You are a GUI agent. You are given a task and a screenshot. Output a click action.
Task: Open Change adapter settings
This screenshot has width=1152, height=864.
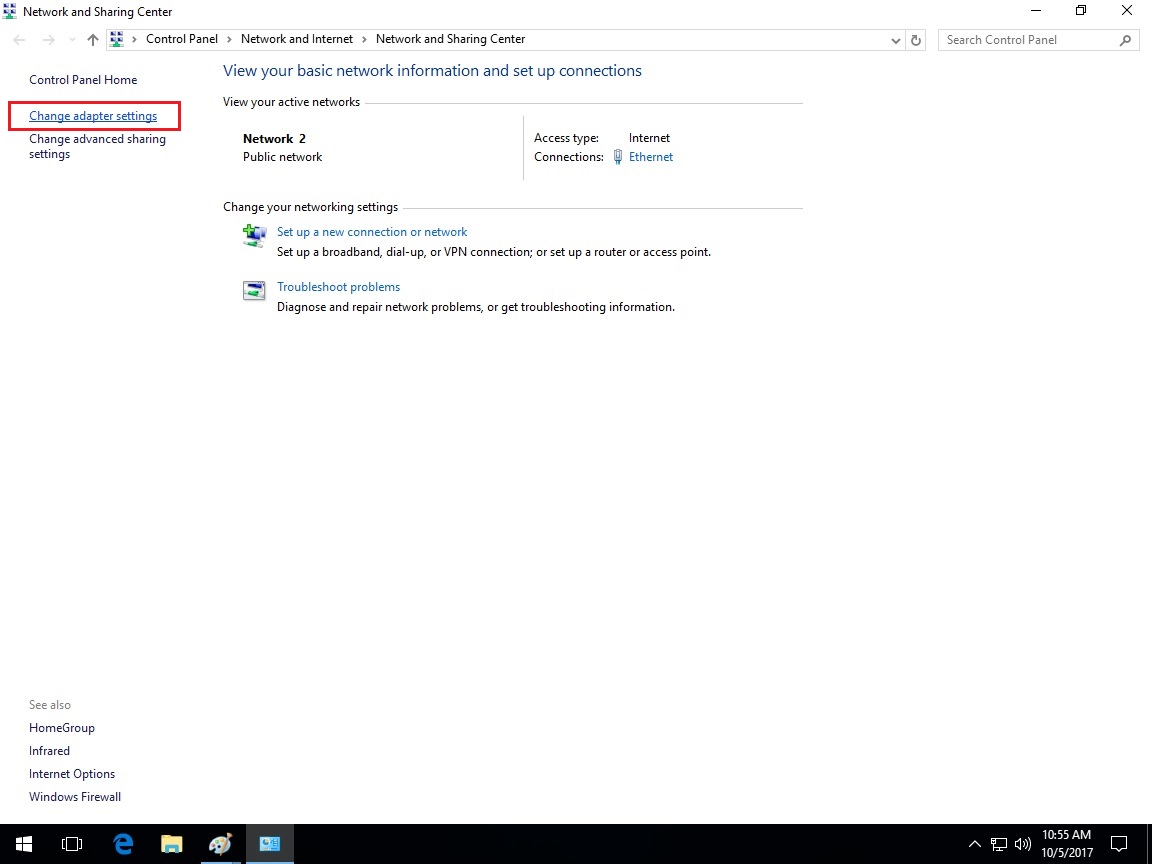click(93, 116)
